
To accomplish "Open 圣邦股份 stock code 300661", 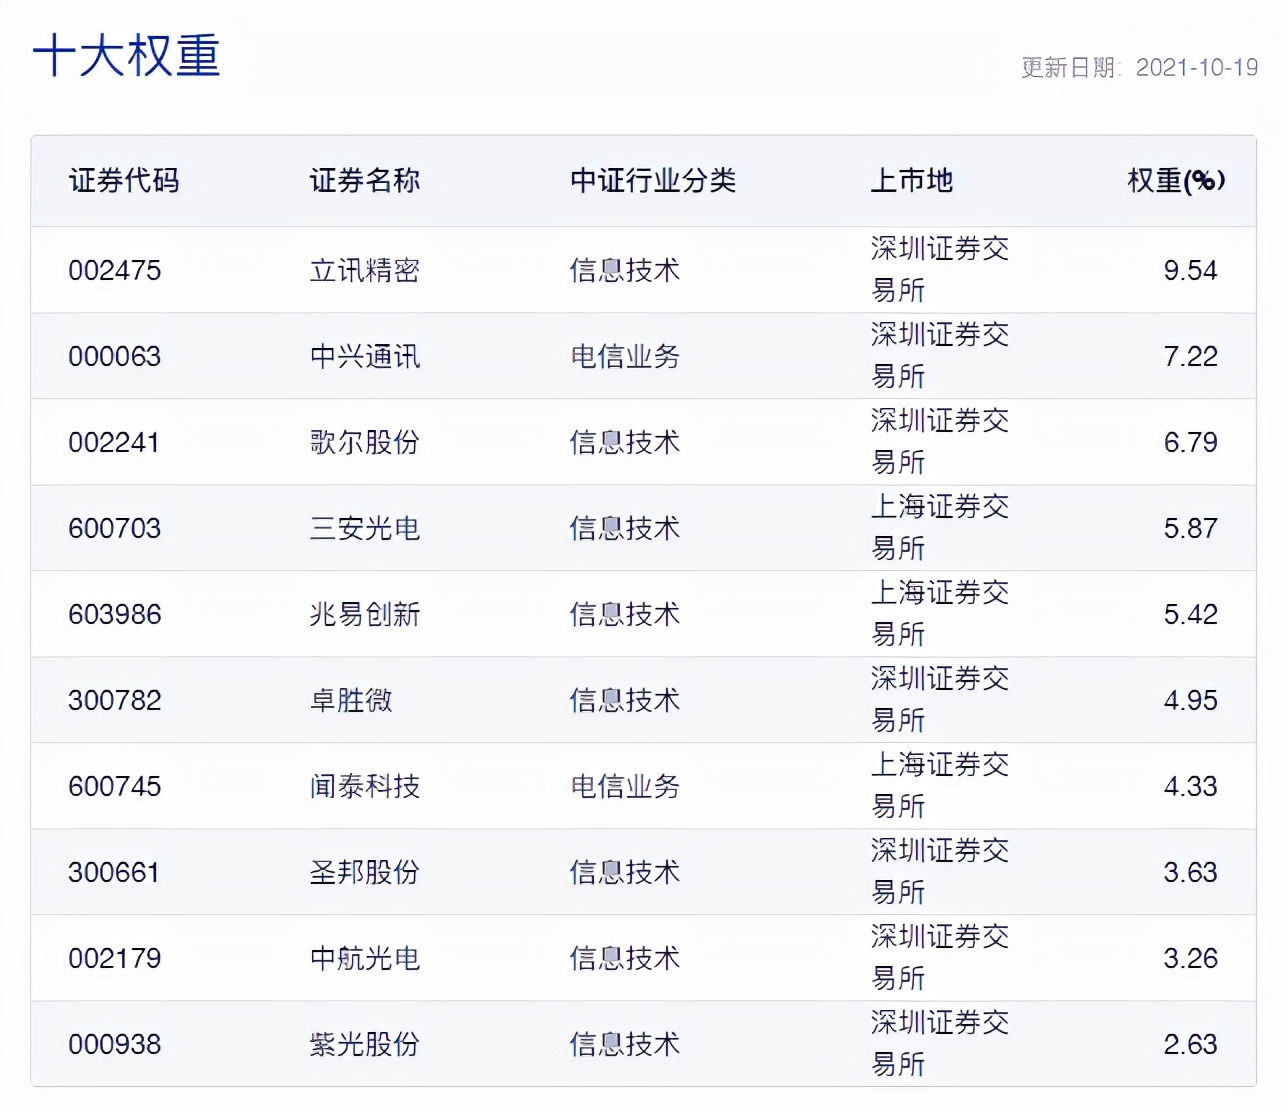I will [114, 872].
